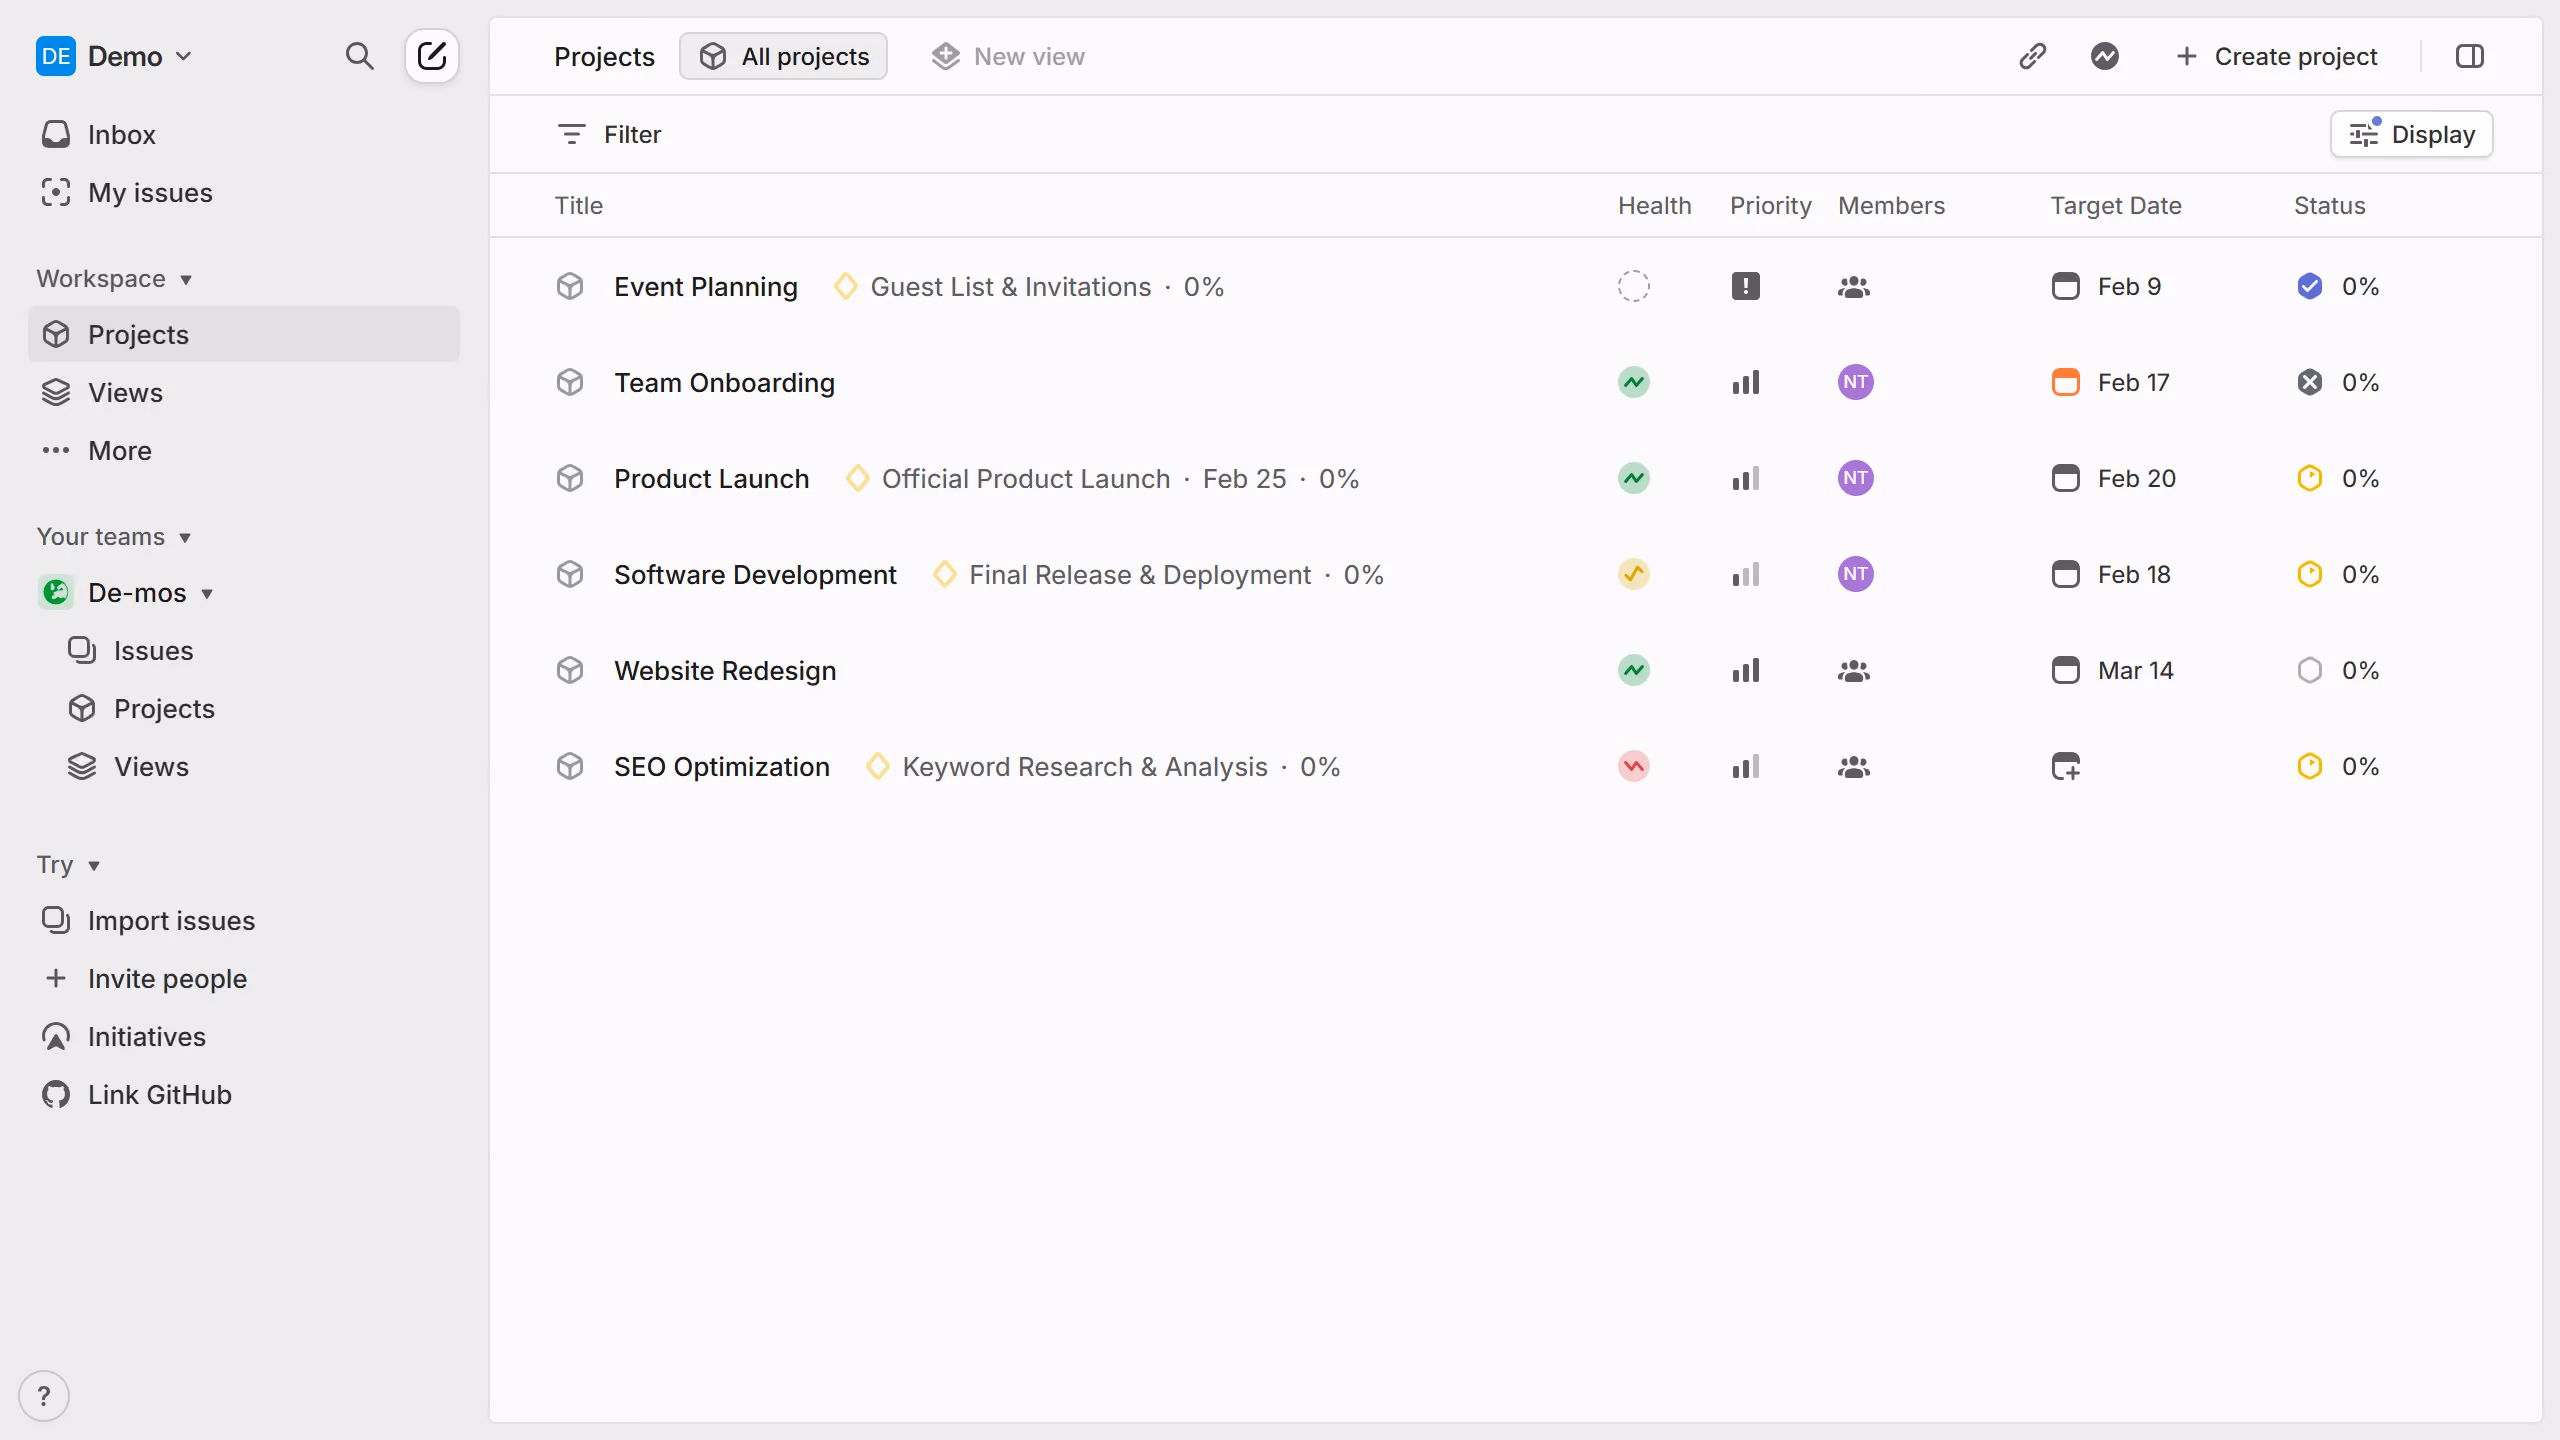
Task: Collapse the Try section
Action: click(x=68, y=865)
